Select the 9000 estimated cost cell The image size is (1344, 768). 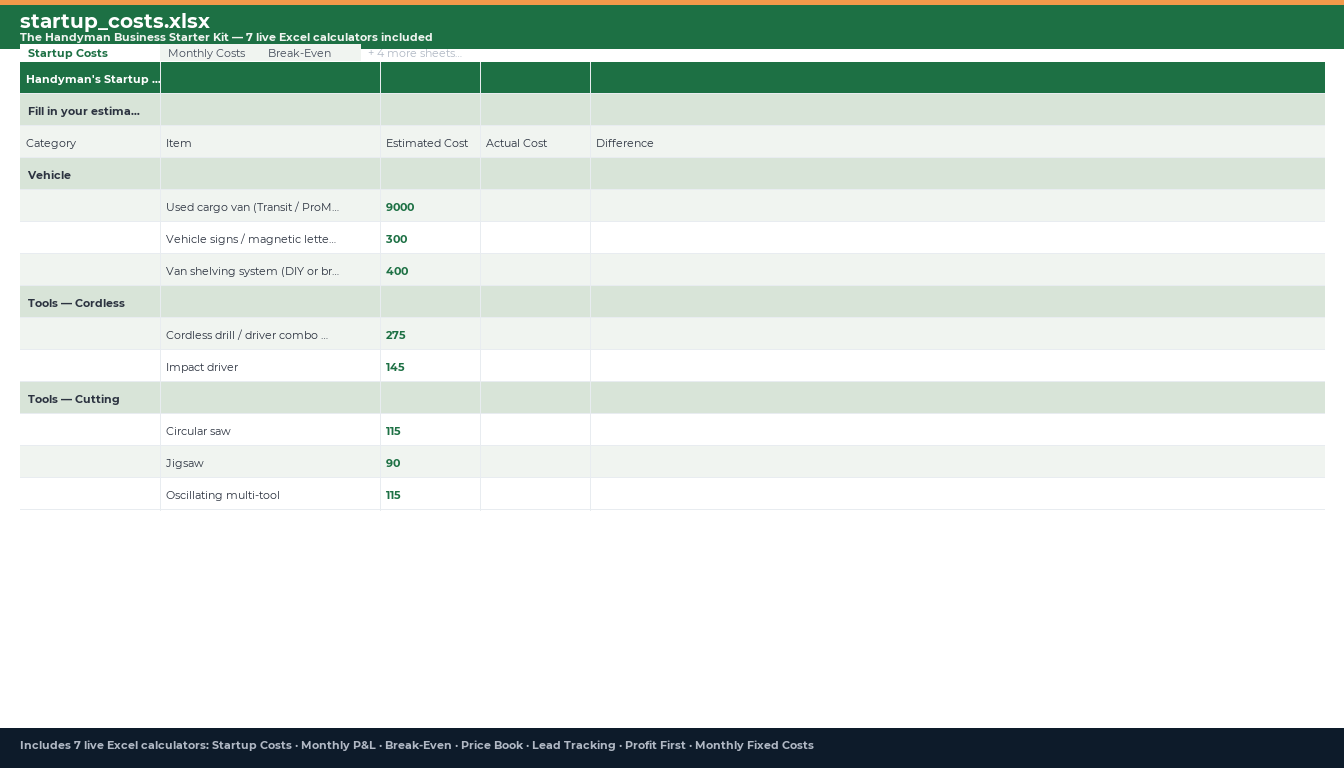point(430,206)
